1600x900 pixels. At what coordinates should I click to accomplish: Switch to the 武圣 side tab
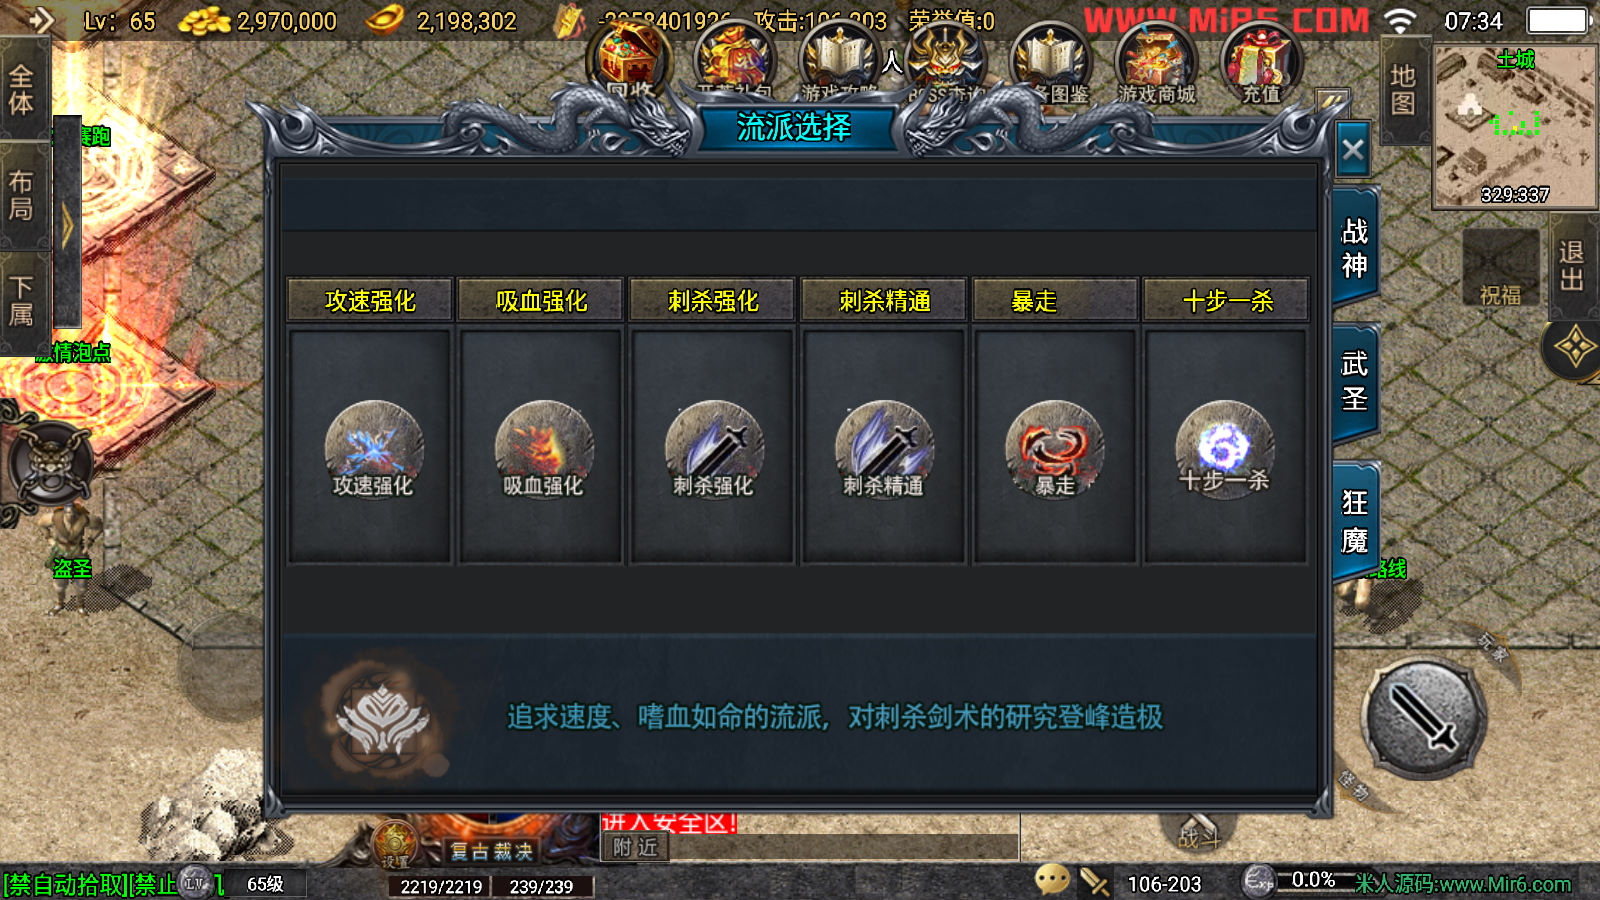(x=1355, y=381)
